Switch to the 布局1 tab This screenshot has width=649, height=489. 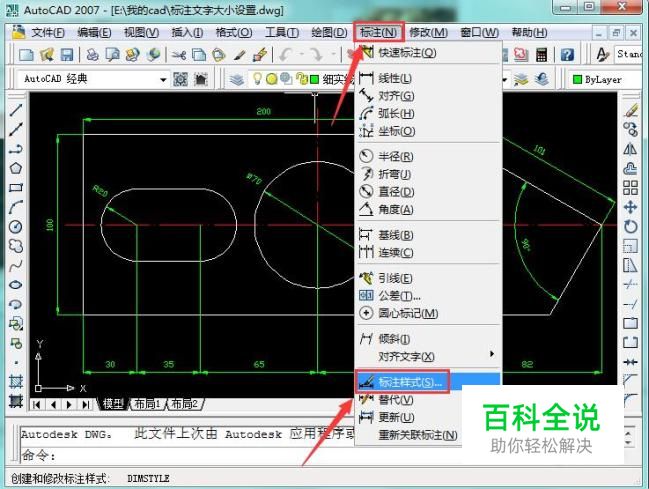click(x=147, y=404)
